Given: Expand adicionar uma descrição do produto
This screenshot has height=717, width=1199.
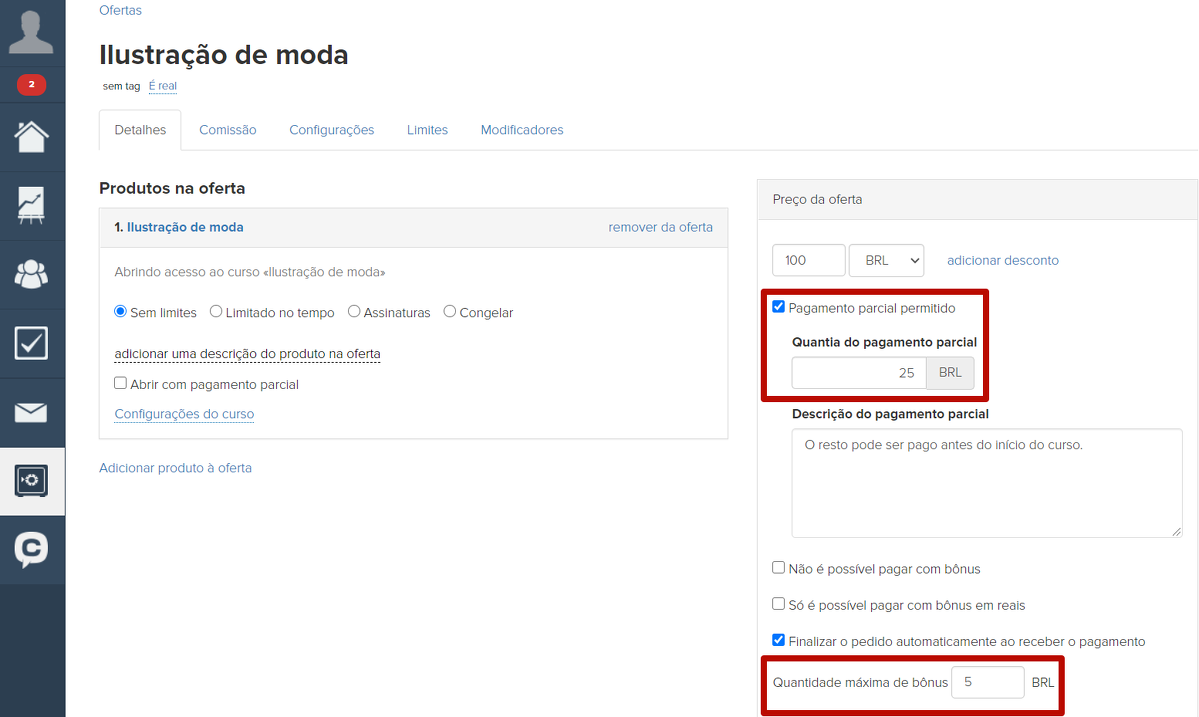Looking at the screenshot, I should [x=247, y=354].
